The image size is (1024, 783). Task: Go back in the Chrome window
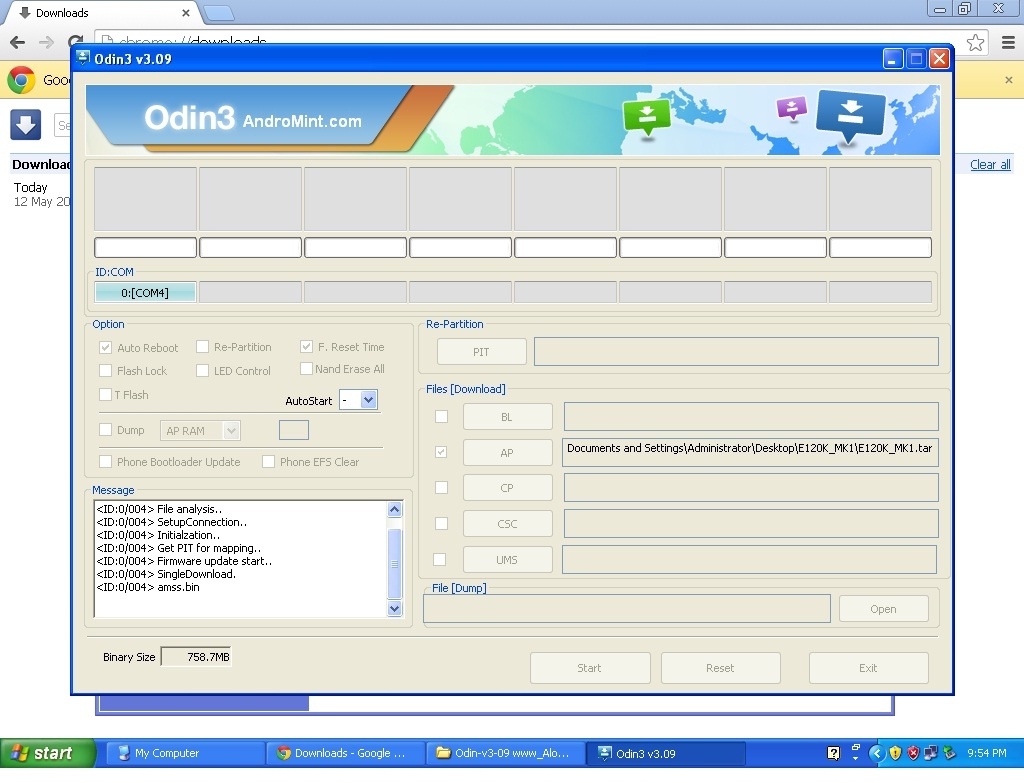click(x=18, y=42)
